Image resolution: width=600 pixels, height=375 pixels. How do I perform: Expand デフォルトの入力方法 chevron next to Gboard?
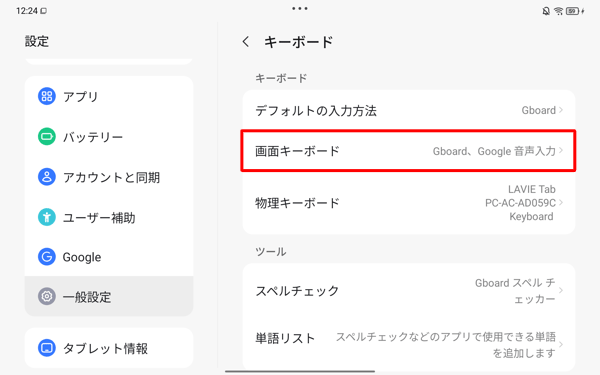(561, 110)
